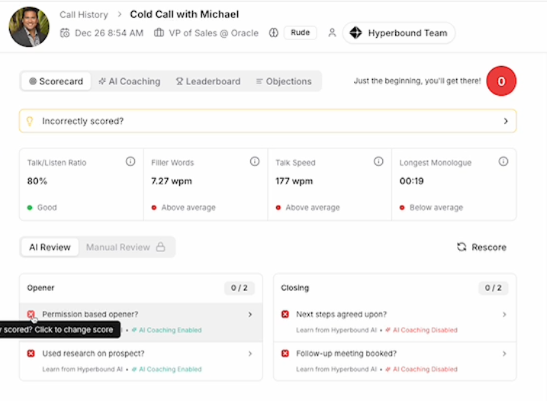Screen dimensions: 547x401
Task: Click the Longest Monologue info icon
Action: (503, 162)
